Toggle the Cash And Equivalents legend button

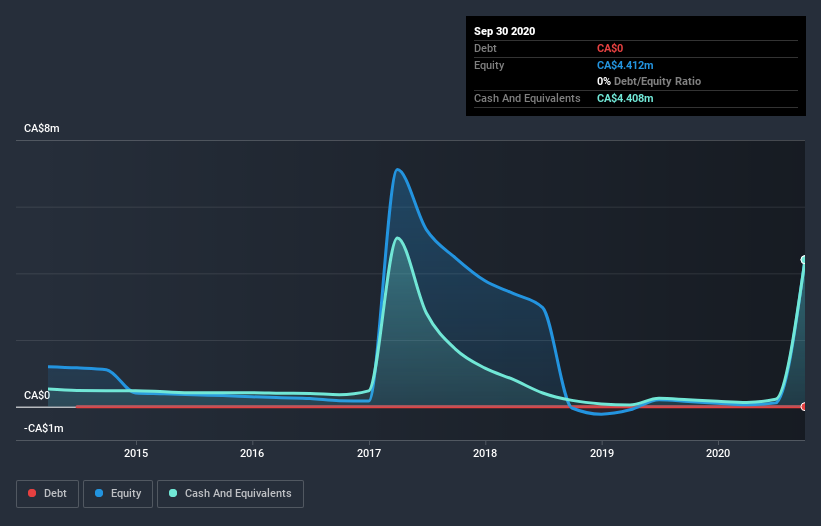230,494
